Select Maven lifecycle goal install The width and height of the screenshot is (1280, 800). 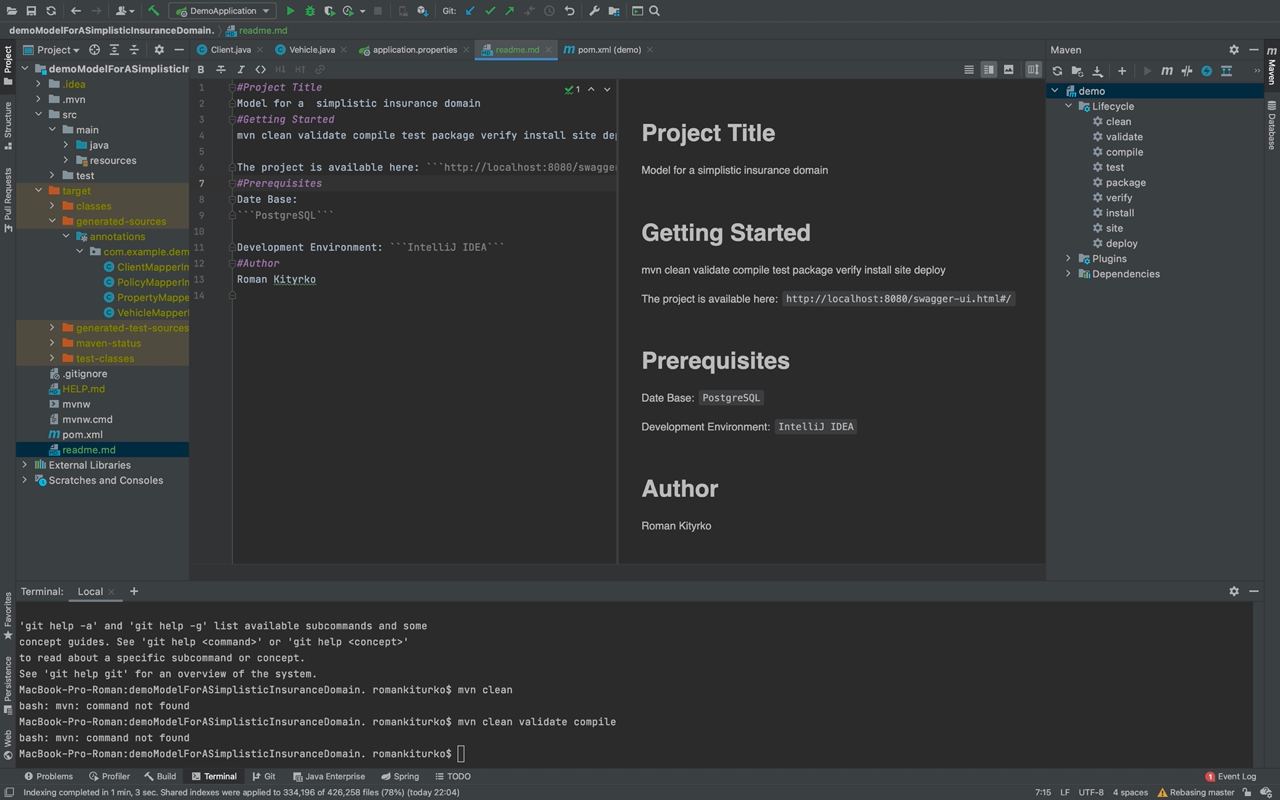(x=1119, y=213)
